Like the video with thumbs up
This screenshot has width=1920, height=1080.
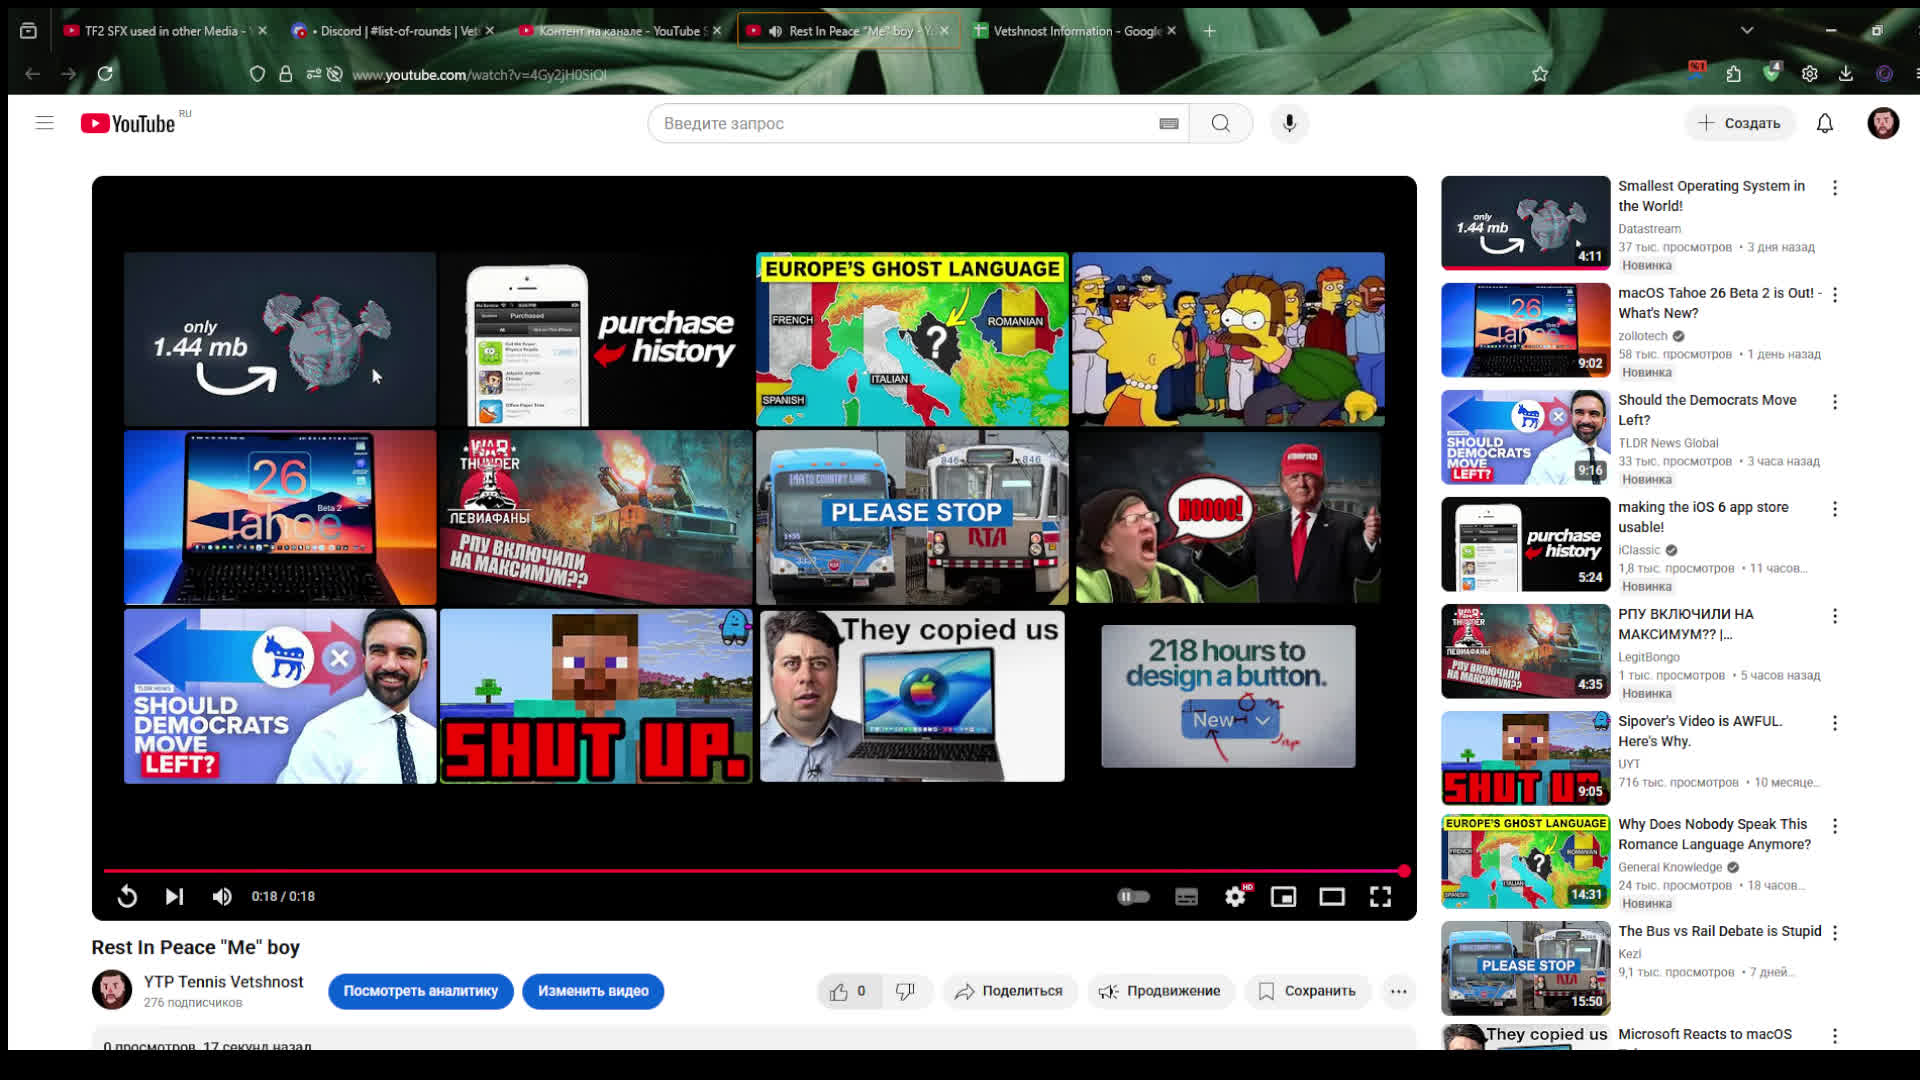847,991
